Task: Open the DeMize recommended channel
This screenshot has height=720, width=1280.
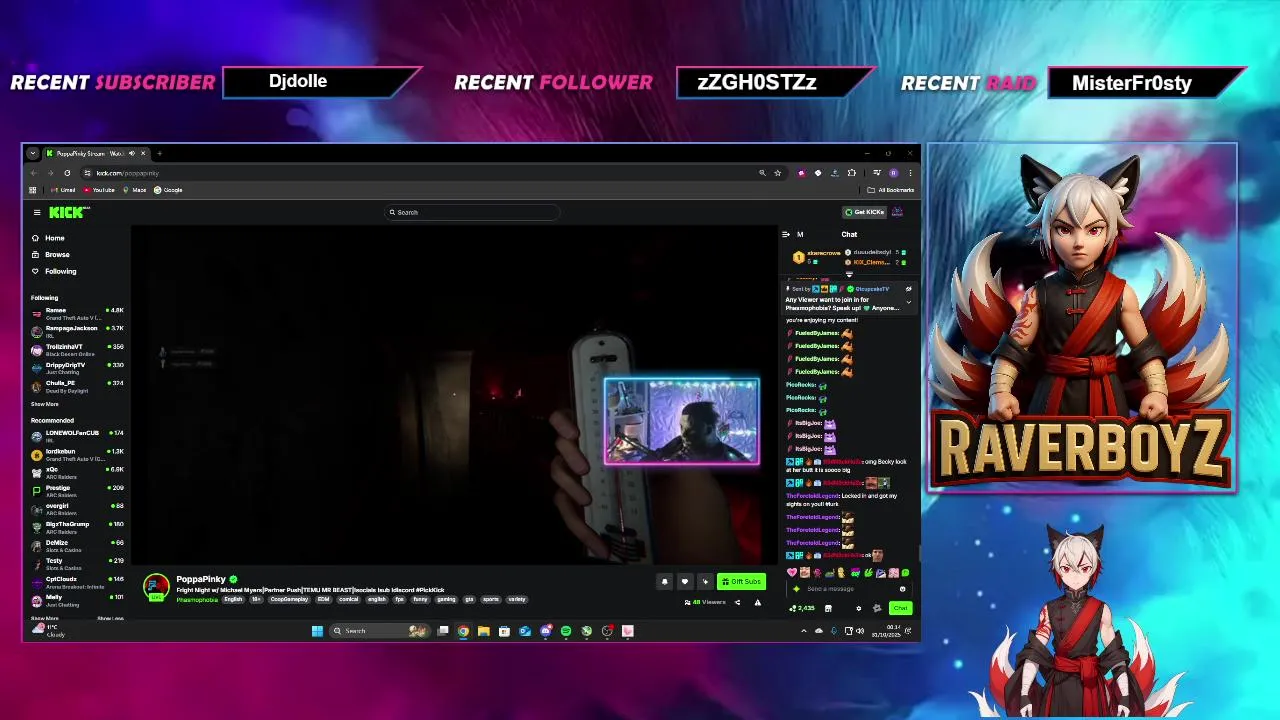Action: (78, 545)
